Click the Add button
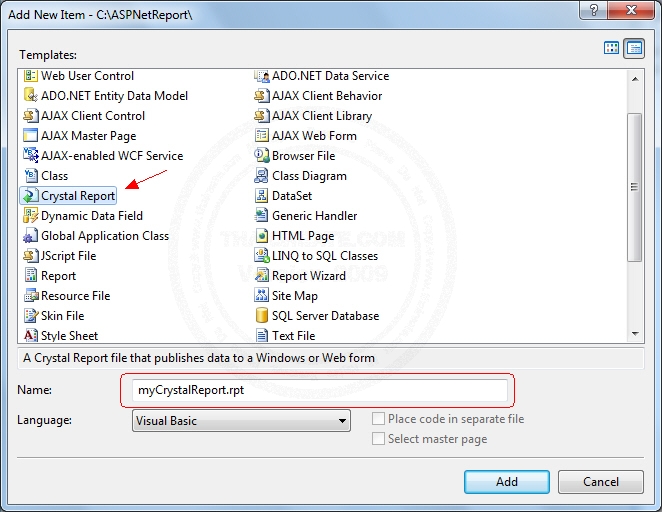The width and height of the screenshot is (662, 512). [507, 482]
